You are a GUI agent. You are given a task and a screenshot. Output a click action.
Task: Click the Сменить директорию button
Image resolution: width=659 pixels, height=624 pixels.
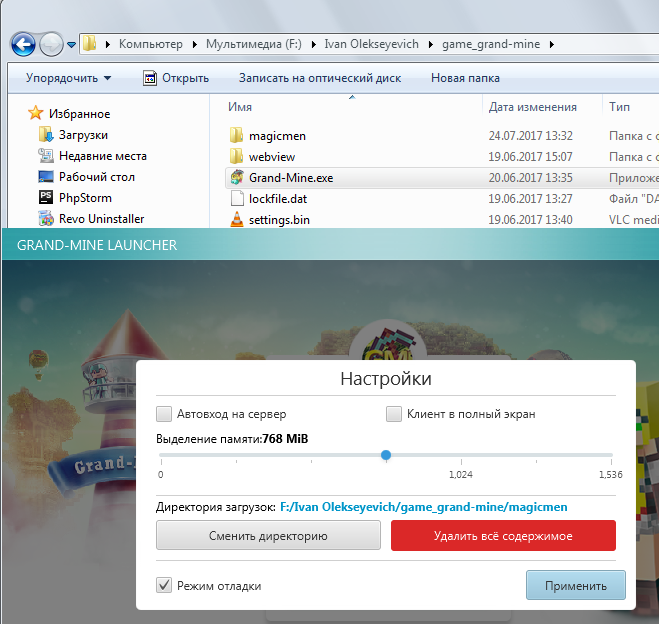click(x=268, y=535)
